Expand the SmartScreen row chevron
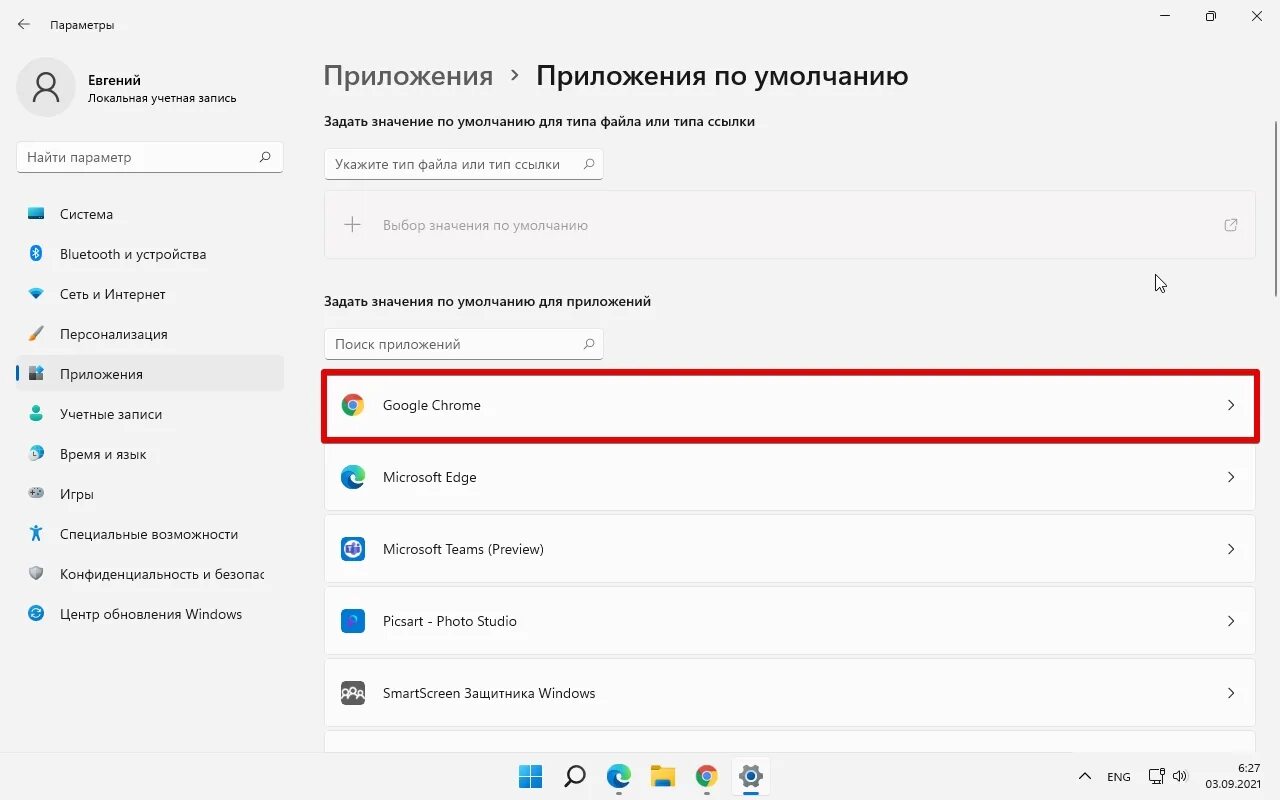 pyautogui.click(x=1231, y=693)
